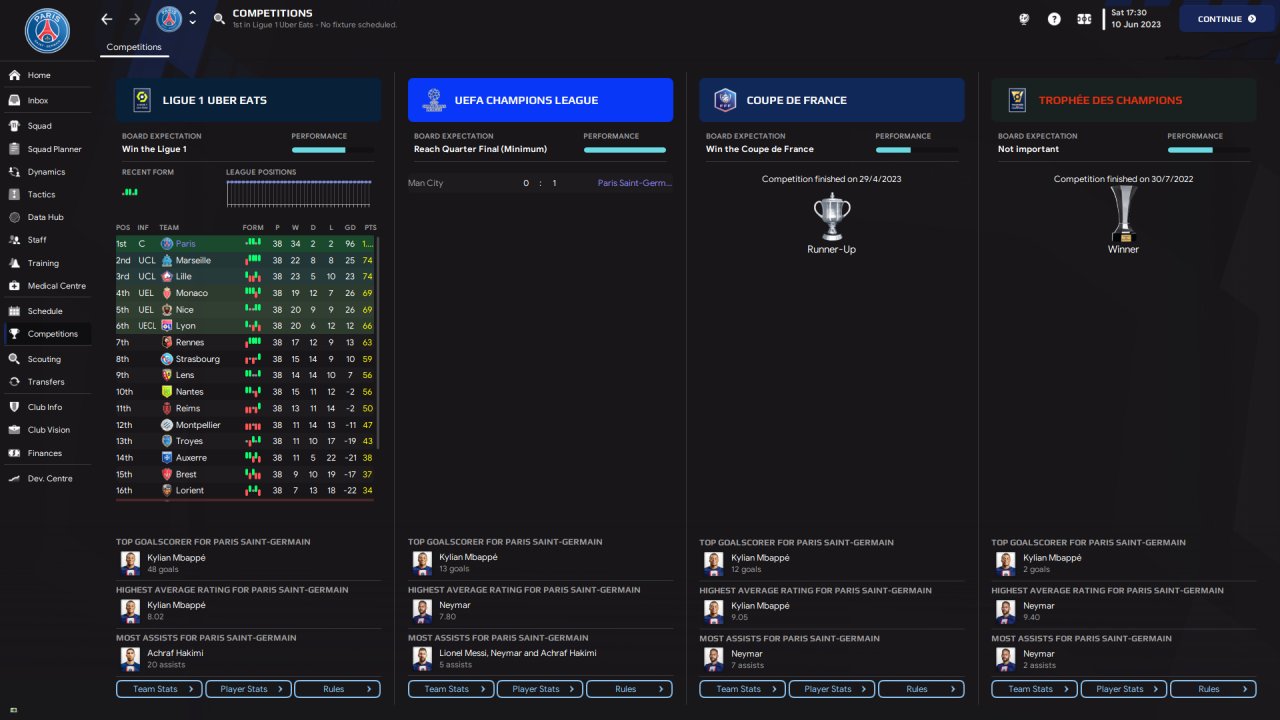Image resolution: width=1280 pixels, height=720 pixels.
Task: Click Achraf Hakimi's face under Ligue 1 assists
Action: tap(129, 659)
